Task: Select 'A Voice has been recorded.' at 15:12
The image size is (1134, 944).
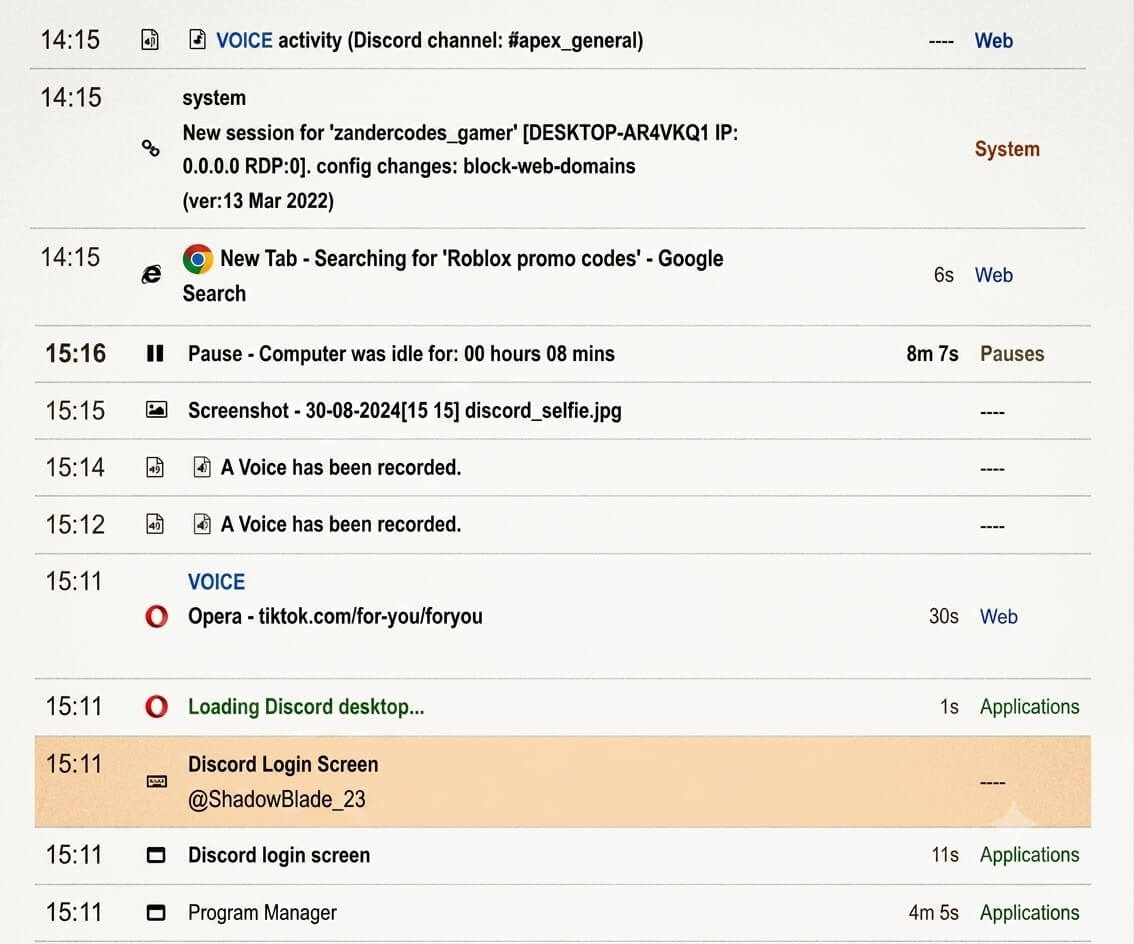Action: (341, 524)
